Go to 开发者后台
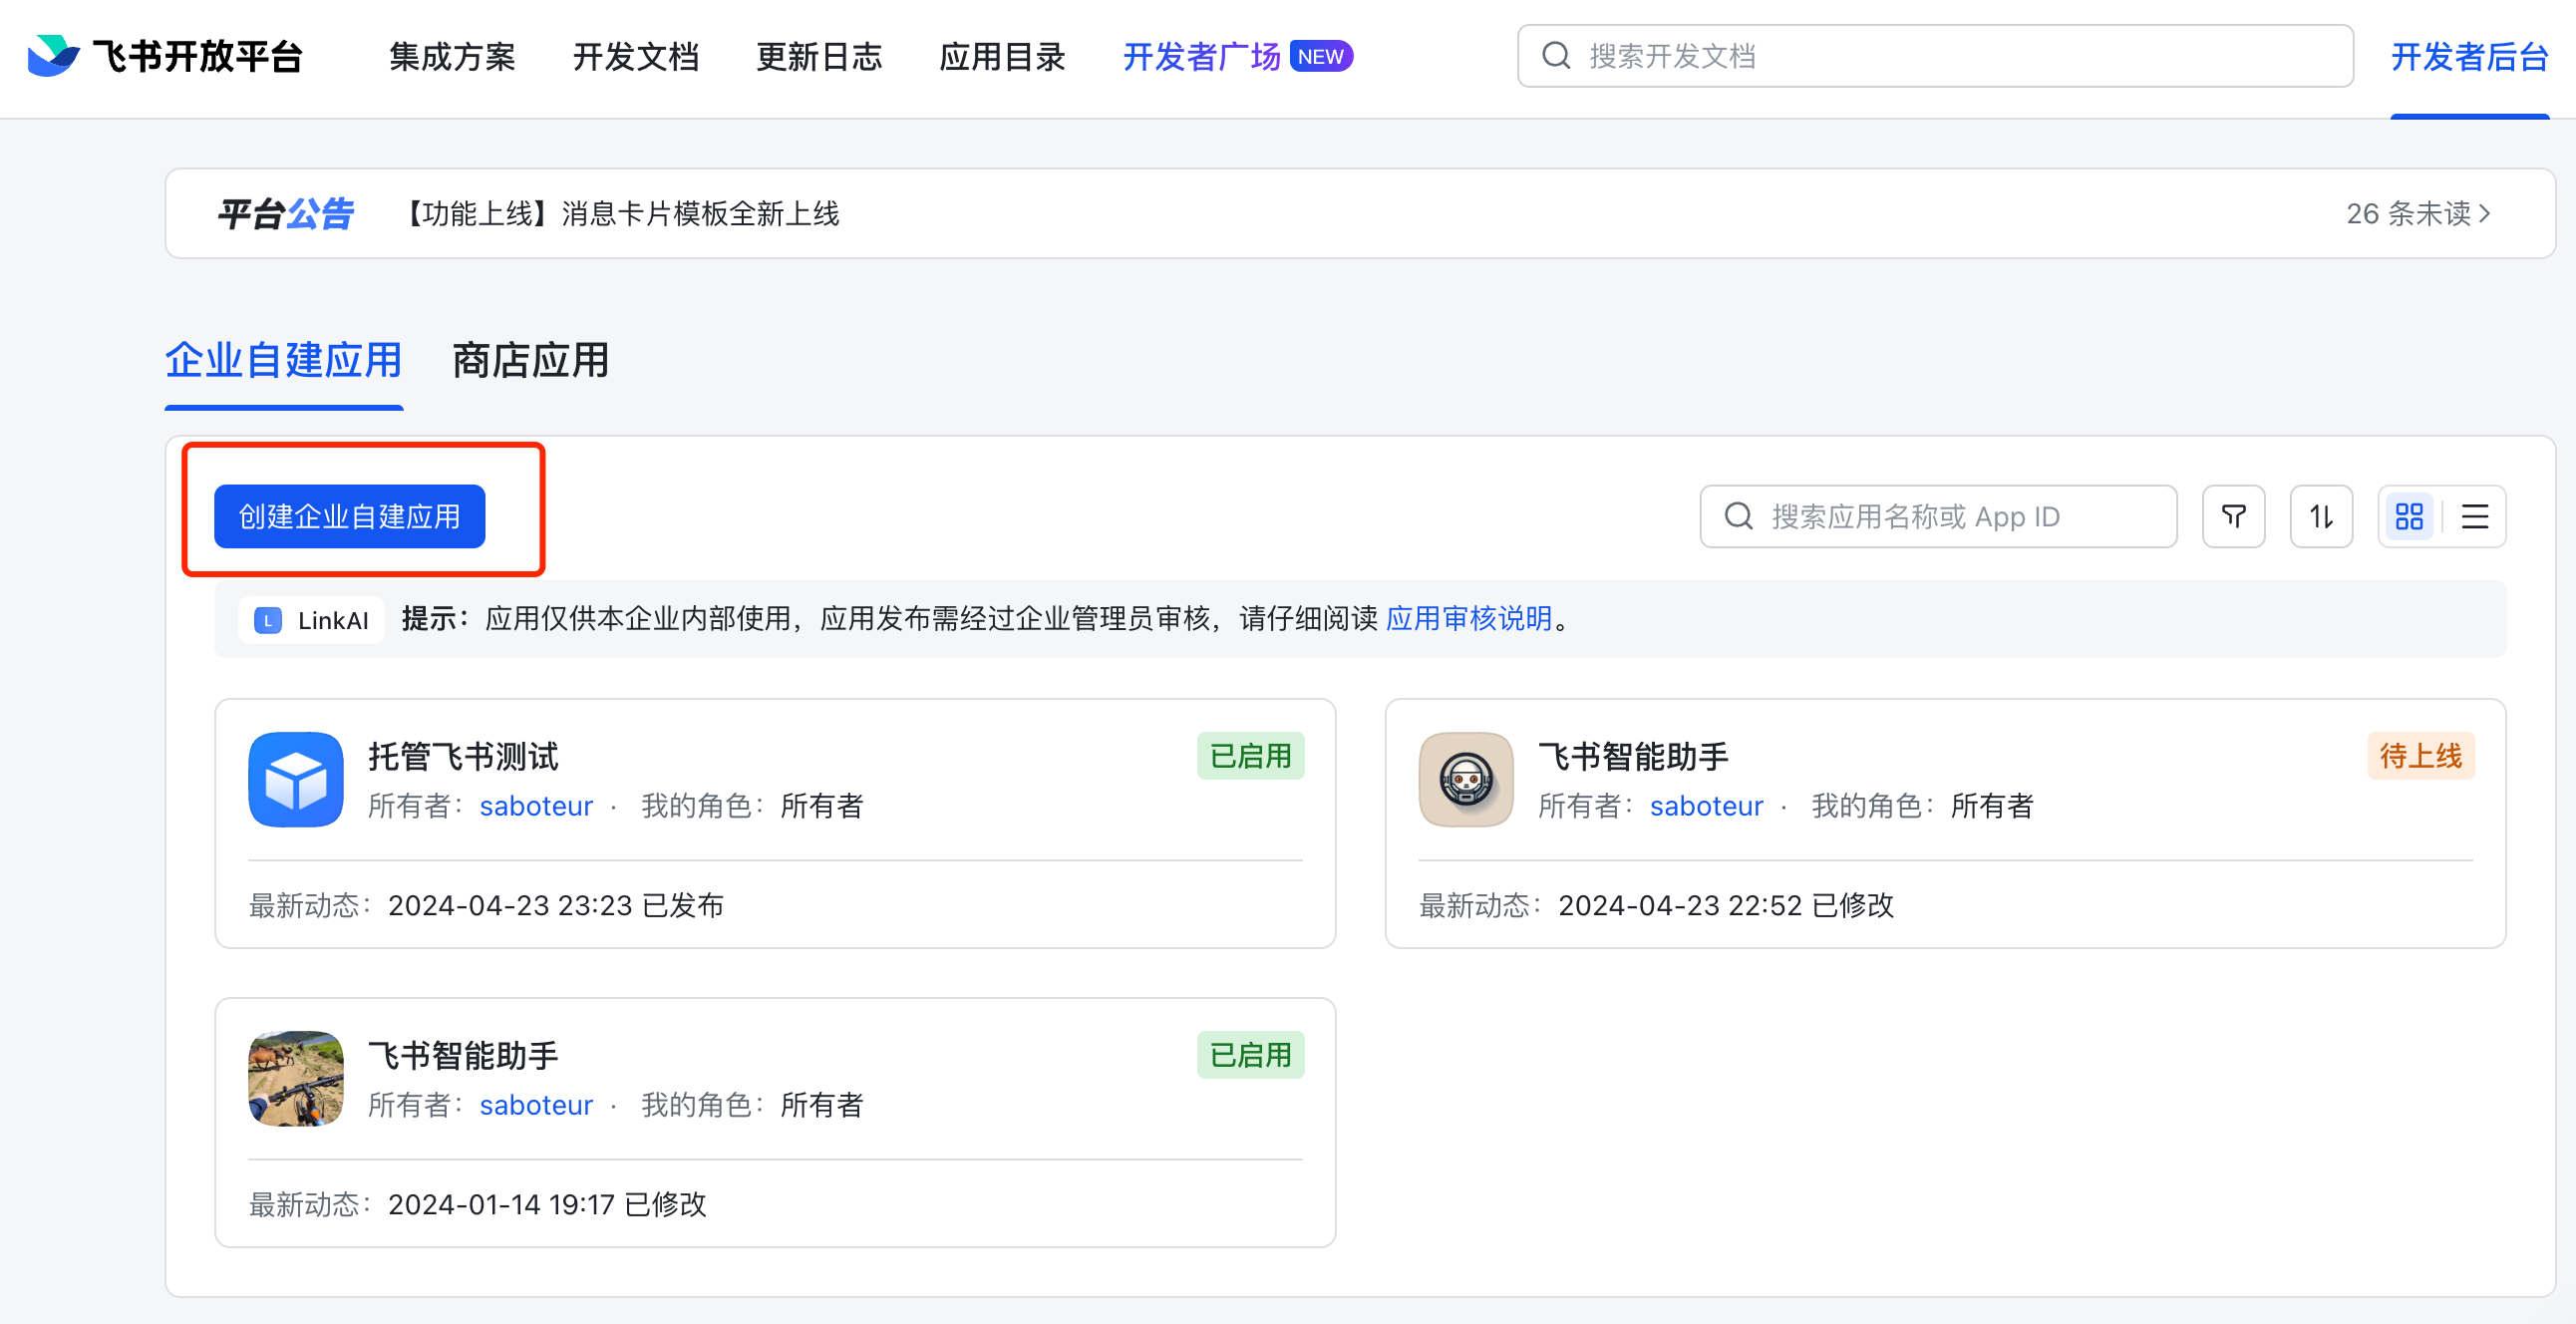Image resolution: width=2576 pixels, height=1324 pixels. 2469,56
